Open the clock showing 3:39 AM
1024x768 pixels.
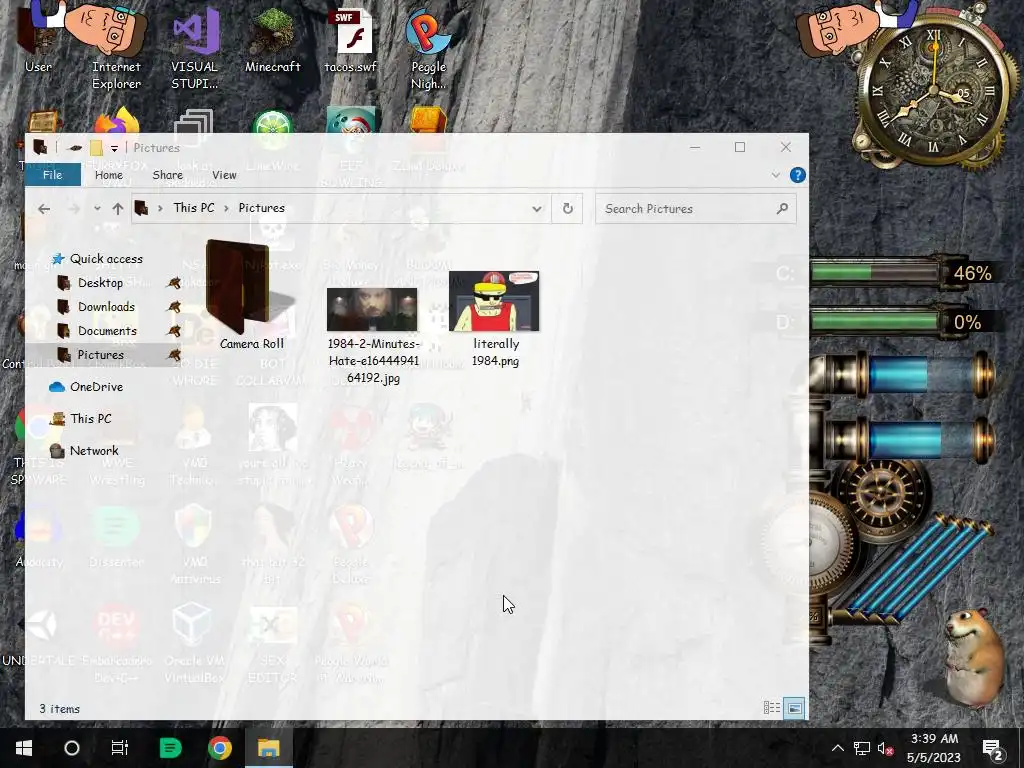pos(935,748)
